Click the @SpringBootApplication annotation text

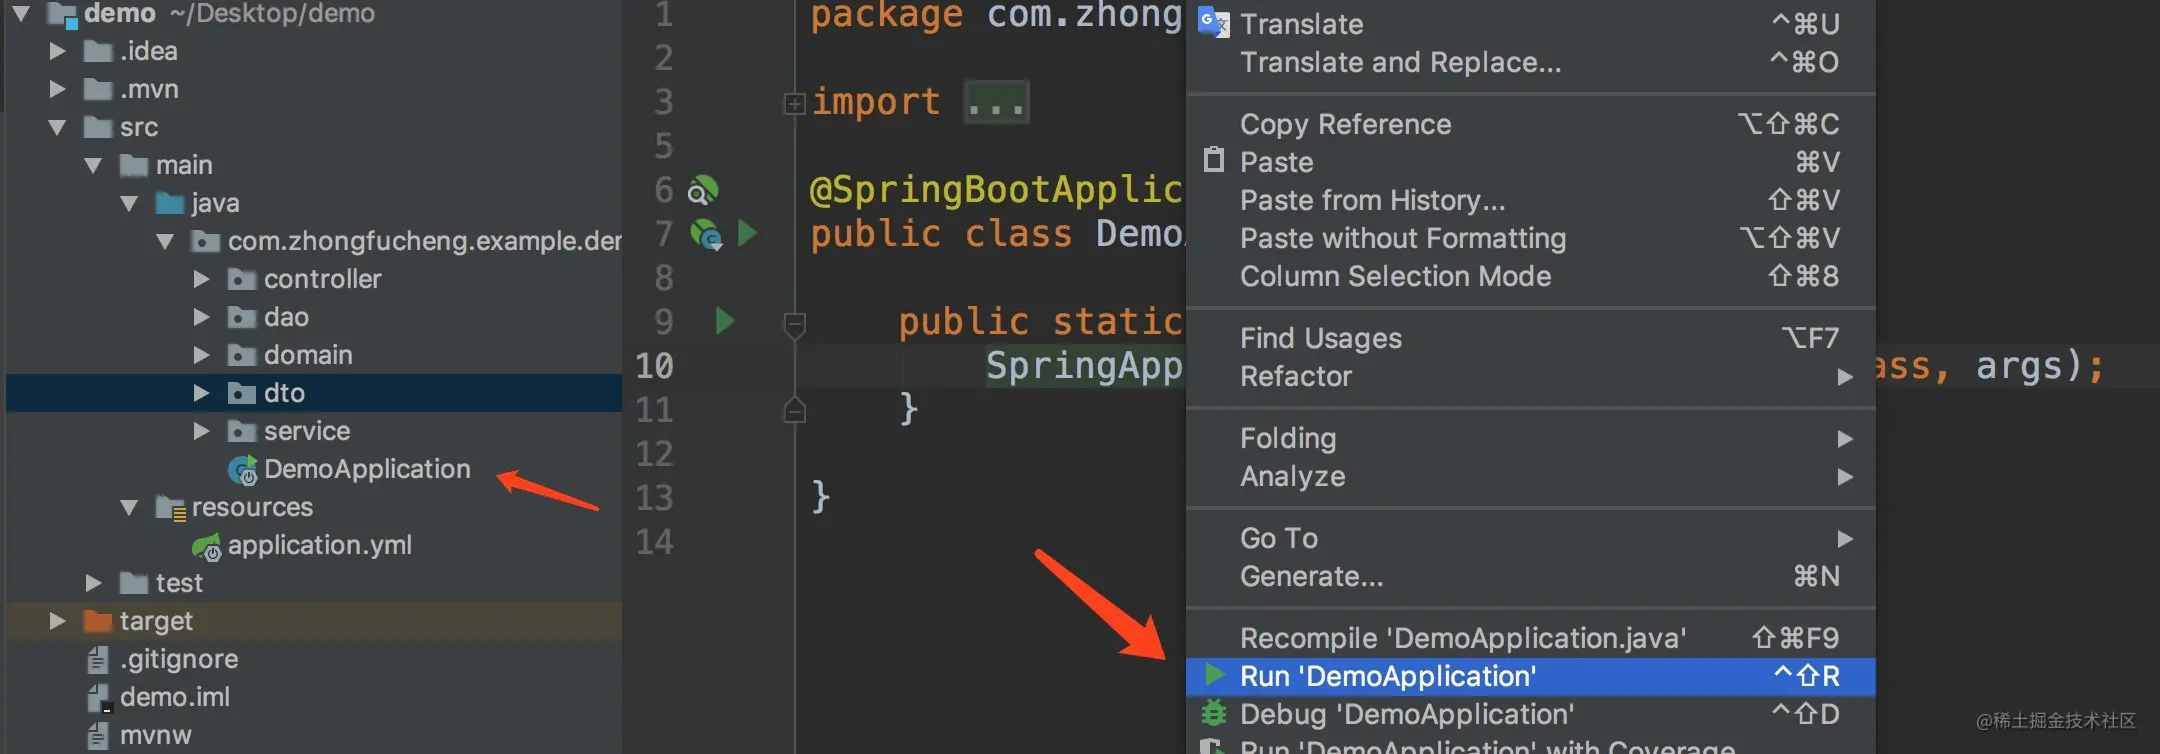(x=996, y=190)
